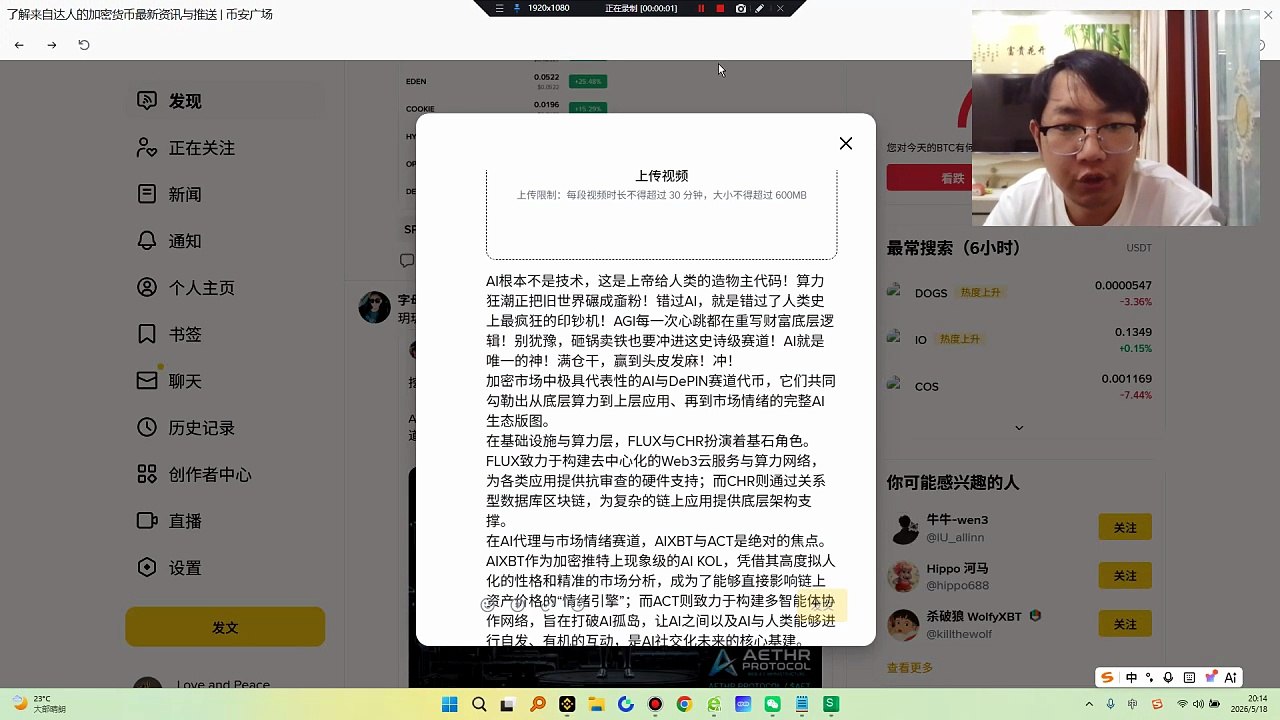The height and width of the screenshot is (720, 1280).
Task: Select COS in the most-searched list
Action: 1019,386
